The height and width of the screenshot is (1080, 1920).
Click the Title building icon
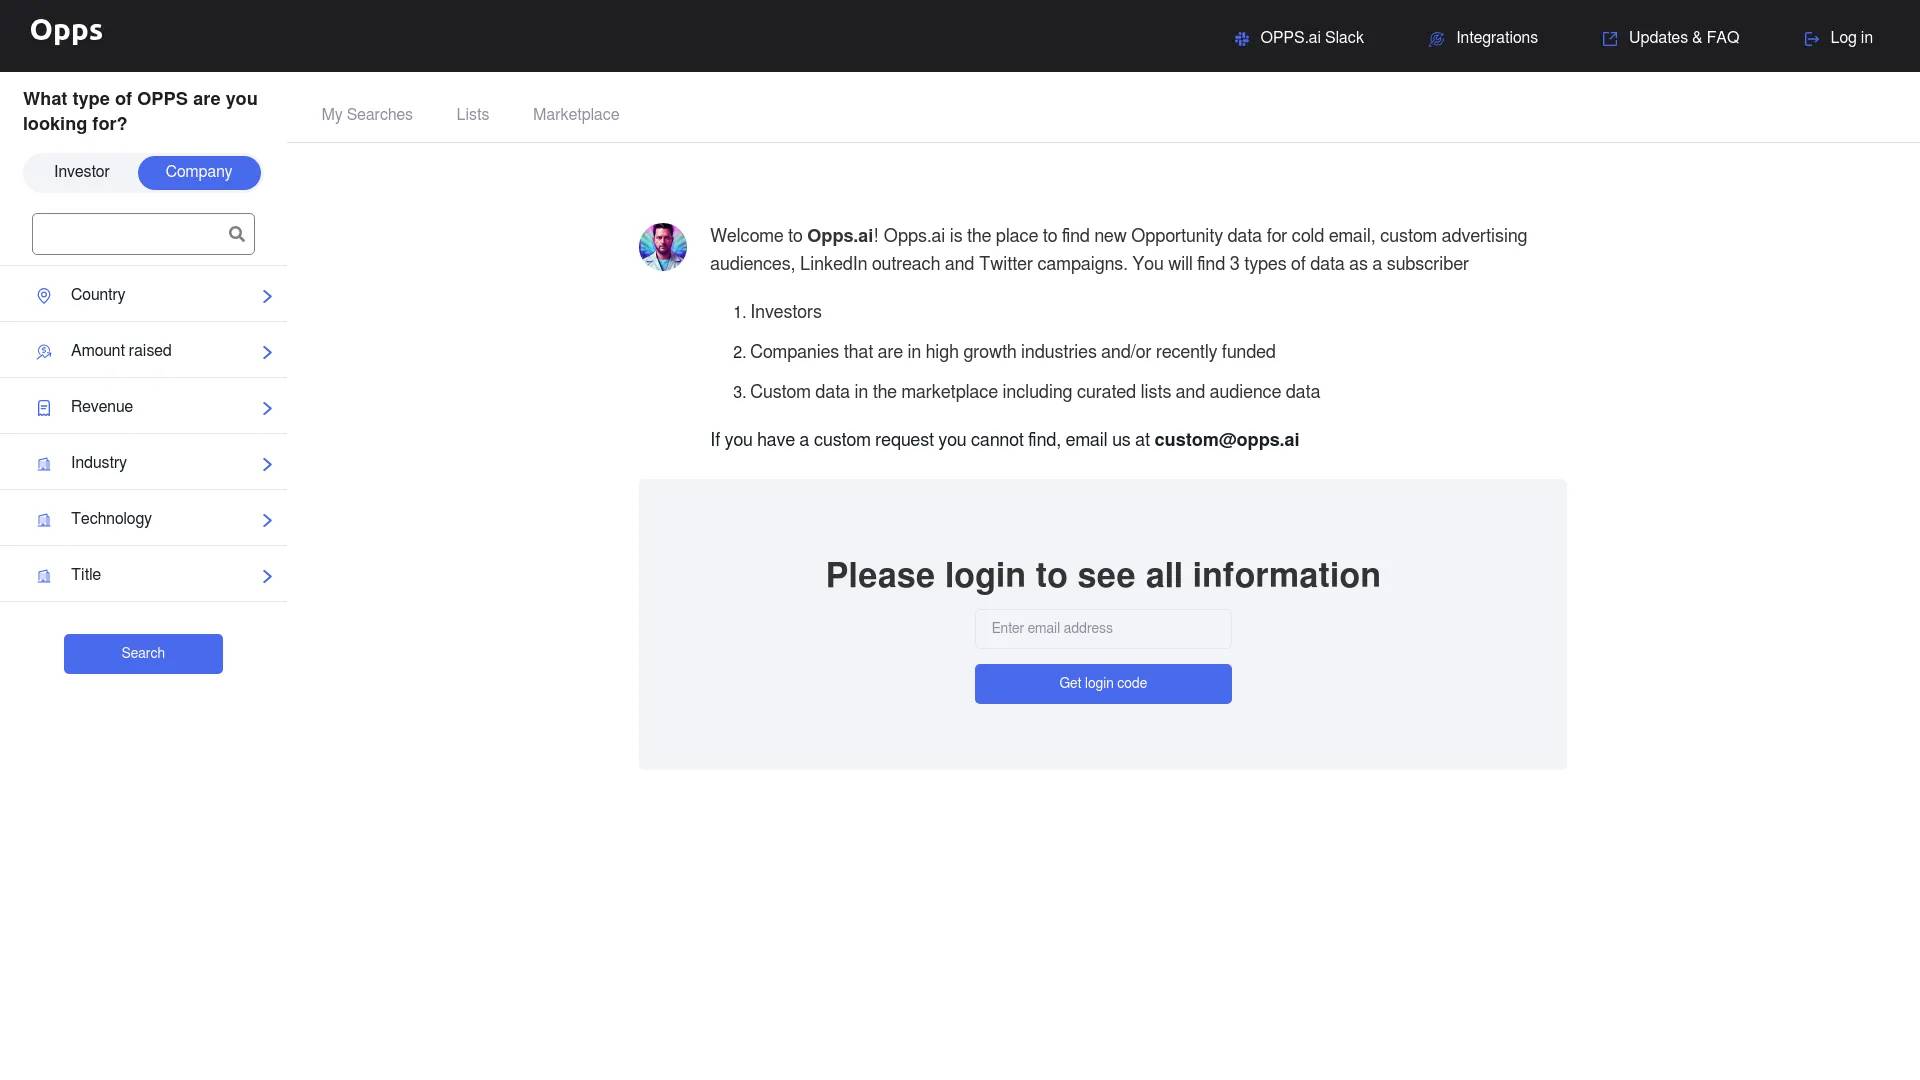coord(44,576)
